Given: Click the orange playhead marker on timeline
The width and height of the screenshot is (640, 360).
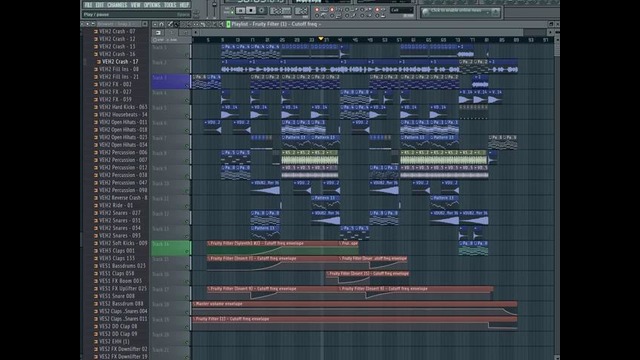Looking at the screenshot, I should coord(321,39).
